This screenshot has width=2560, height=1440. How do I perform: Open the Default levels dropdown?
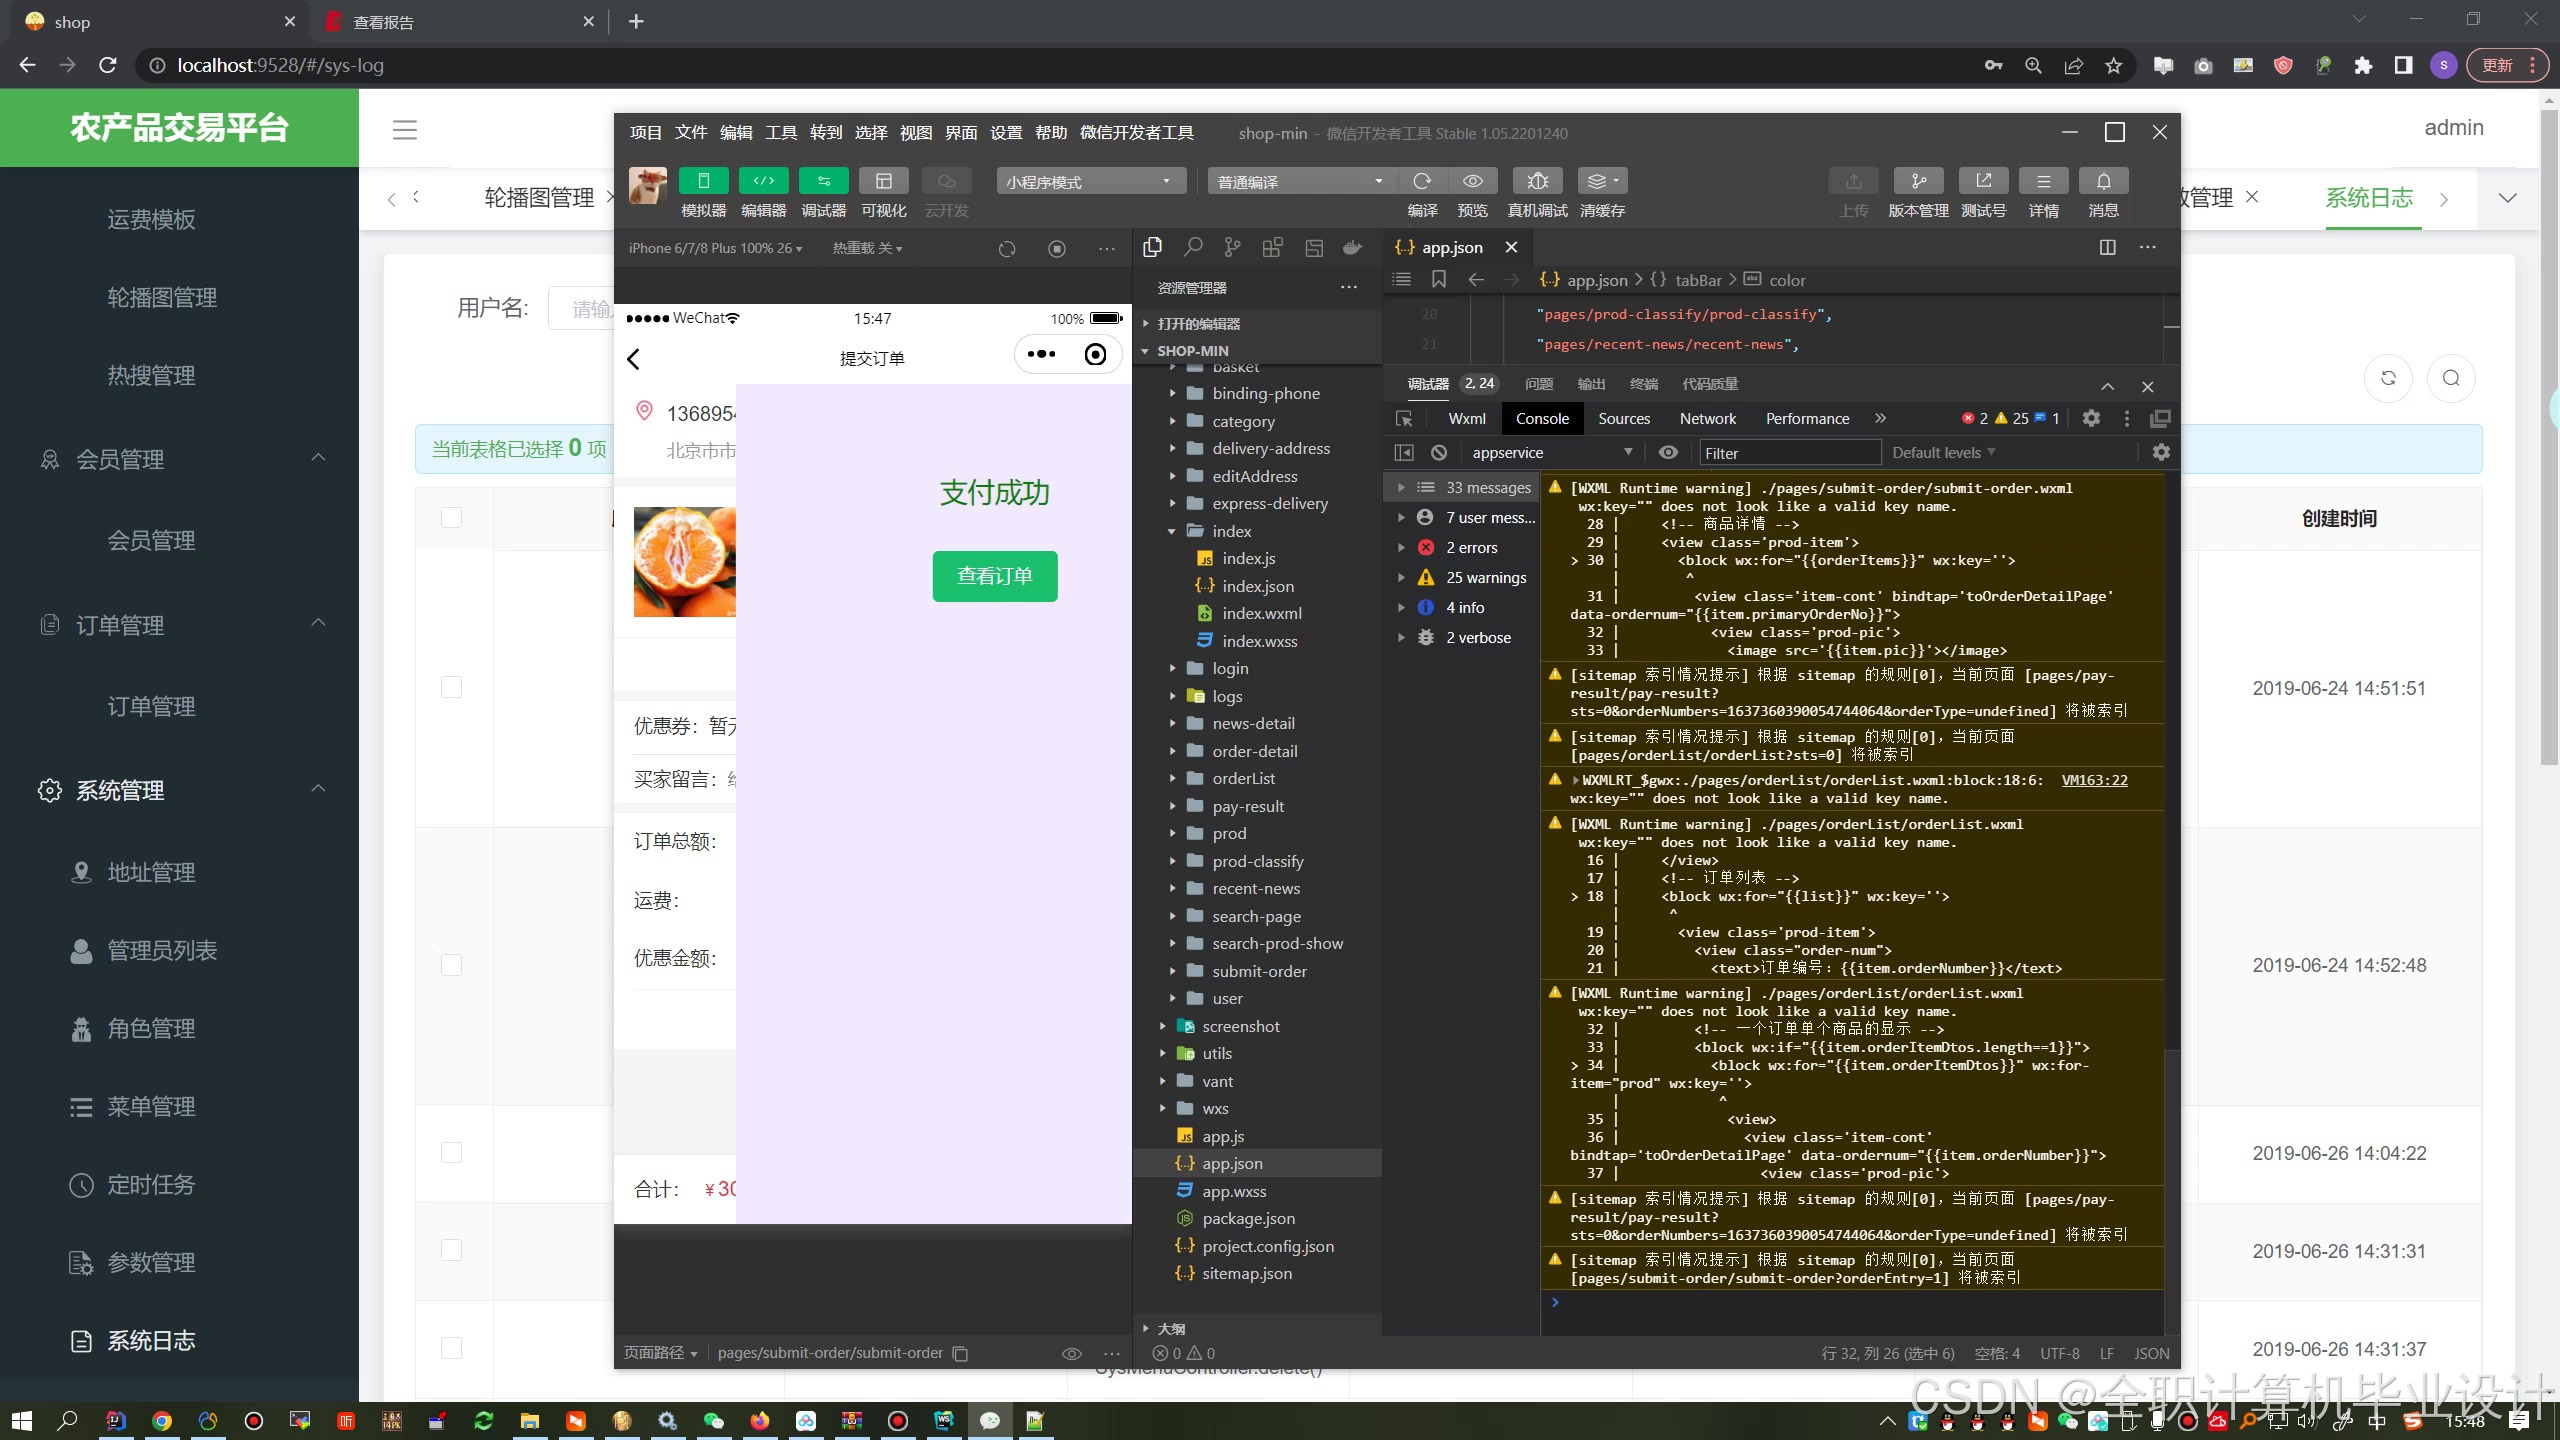pos(1943,452)
